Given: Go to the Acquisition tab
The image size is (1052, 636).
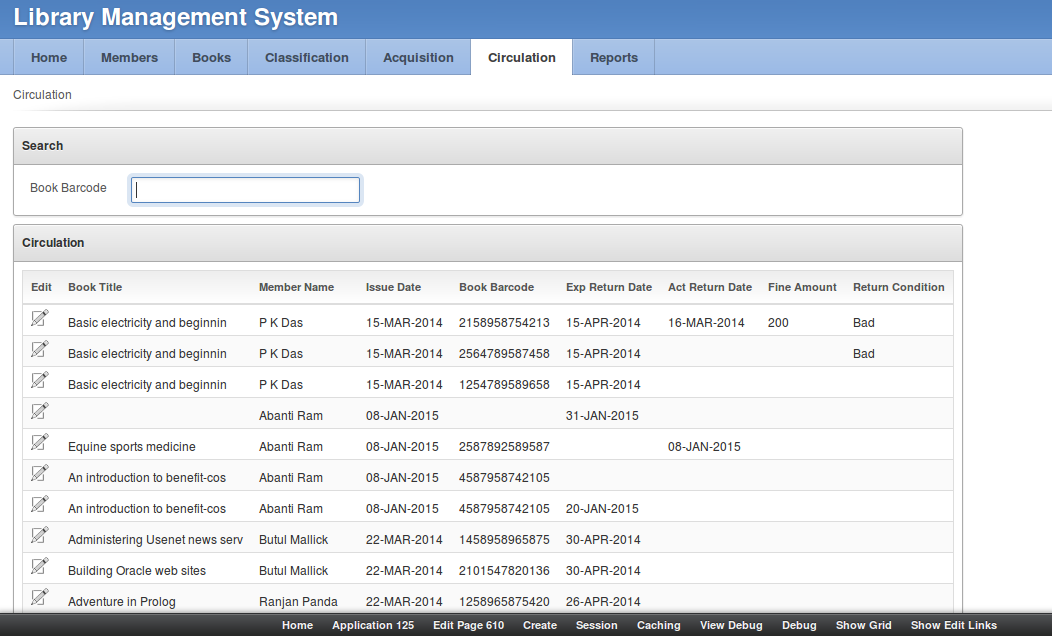Looking at the screenshot, I should (x=418, y=58).
